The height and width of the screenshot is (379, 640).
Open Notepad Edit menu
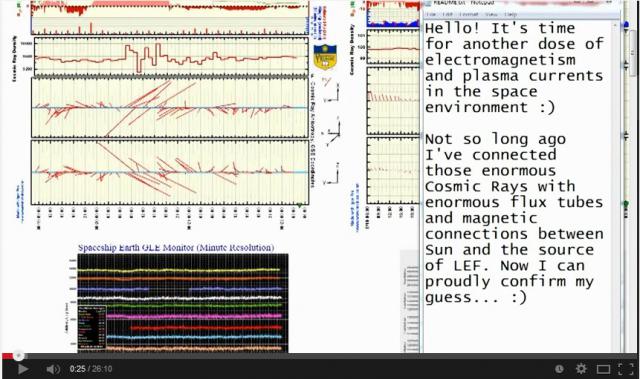[448, 14]
